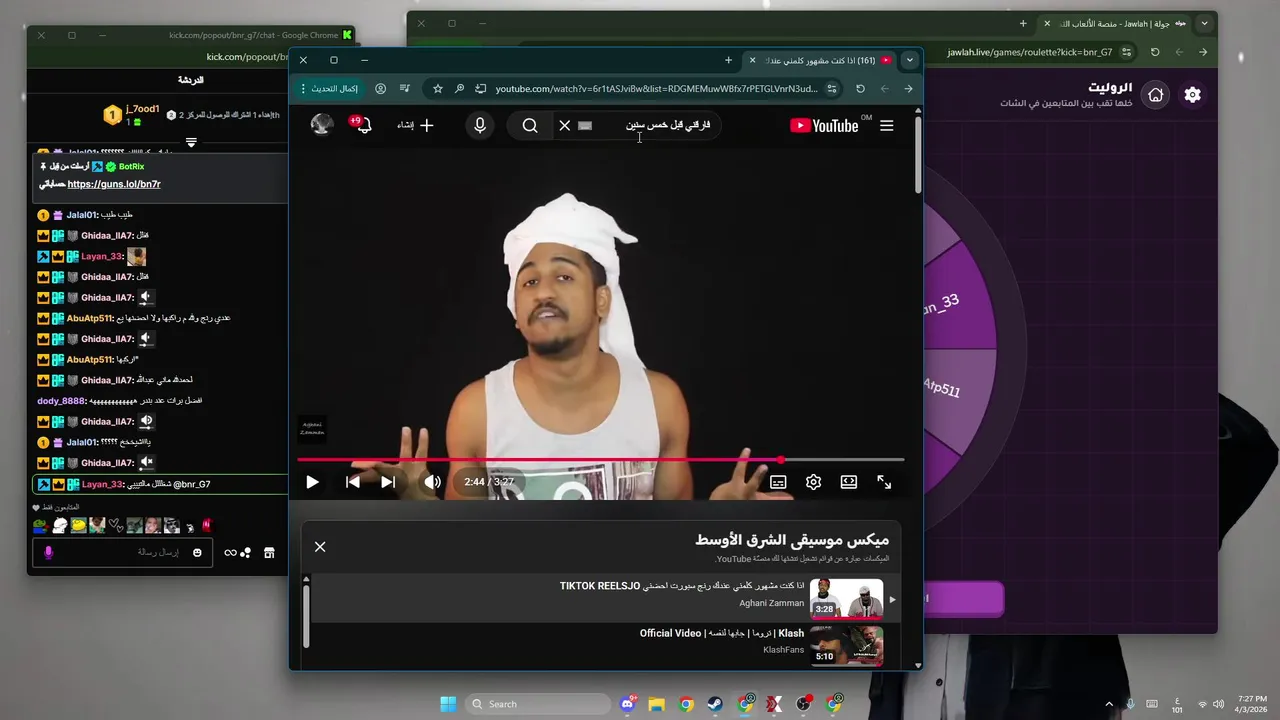Viewport: 1280px width, 720px height.
Task: Open YouTube player settings gear
Action: pyautogui.click(x=813, y=482)
